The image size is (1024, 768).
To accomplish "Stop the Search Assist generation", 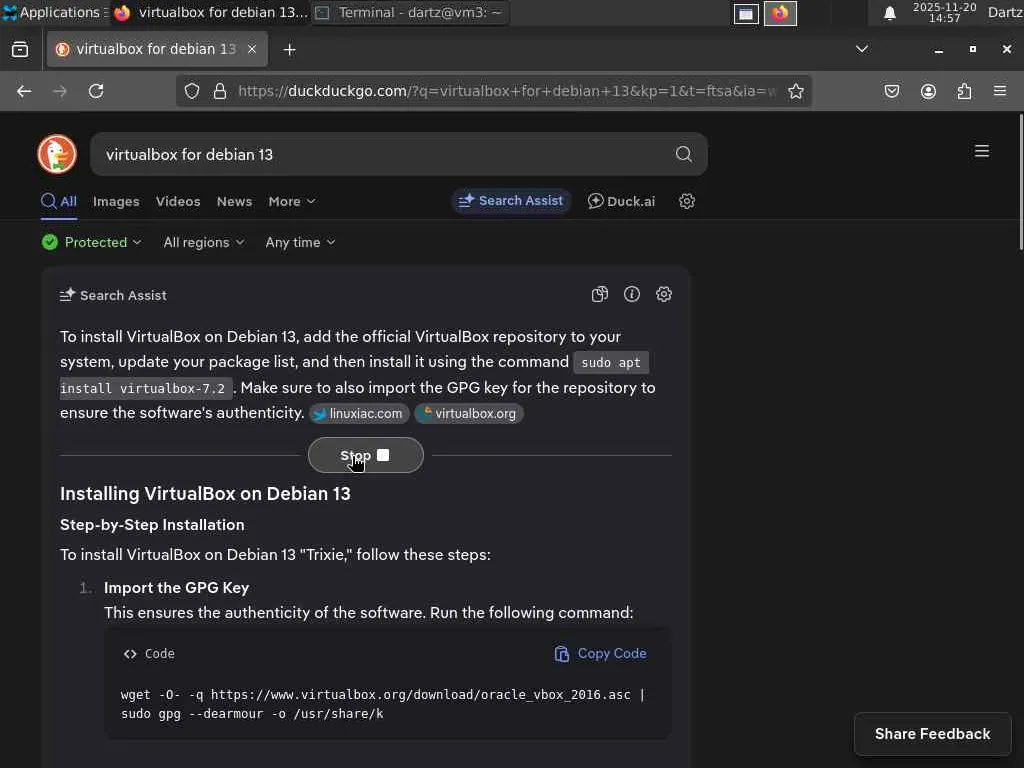I will coord(366,455).
